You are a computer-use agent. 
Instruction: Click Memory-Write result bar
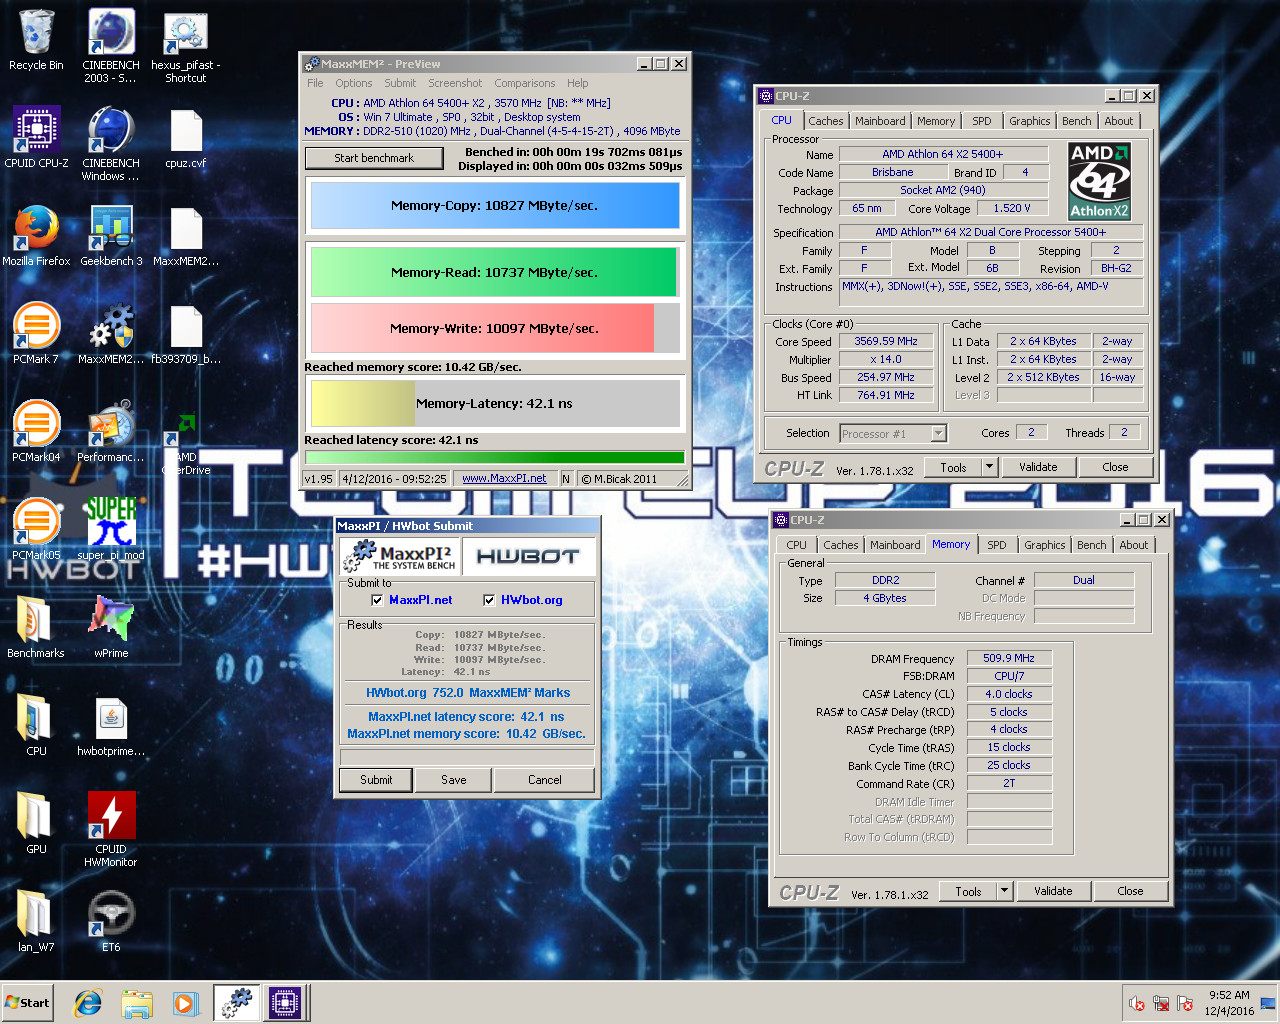(x=495, y=328)
